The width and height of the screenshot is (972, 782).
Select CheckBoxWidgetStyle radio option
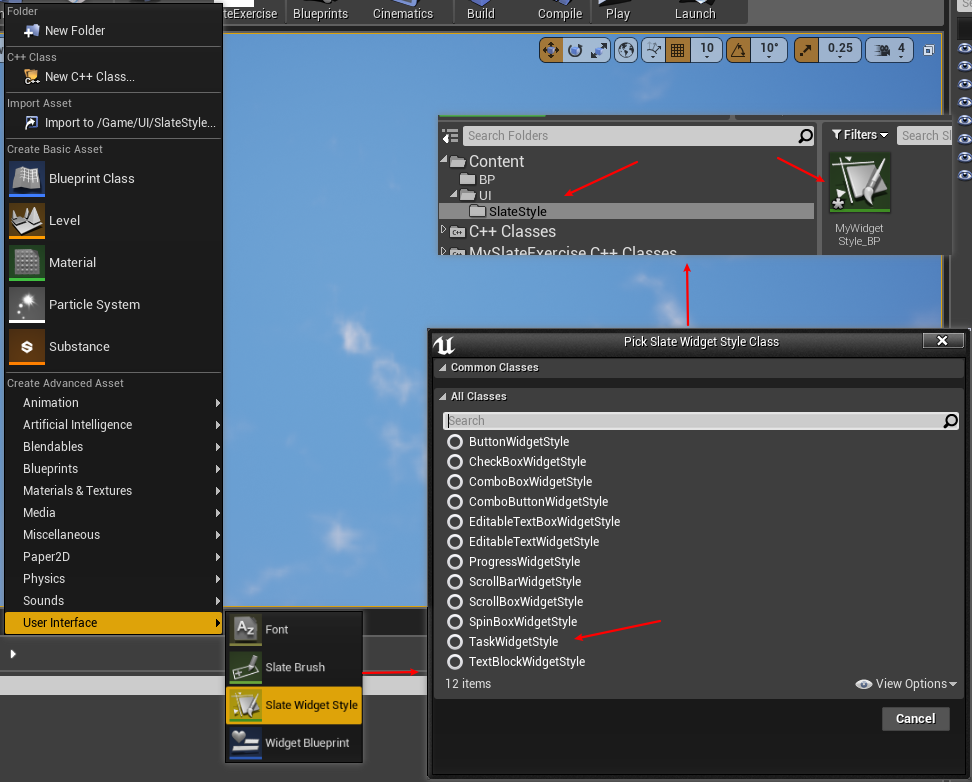(455, 462)
